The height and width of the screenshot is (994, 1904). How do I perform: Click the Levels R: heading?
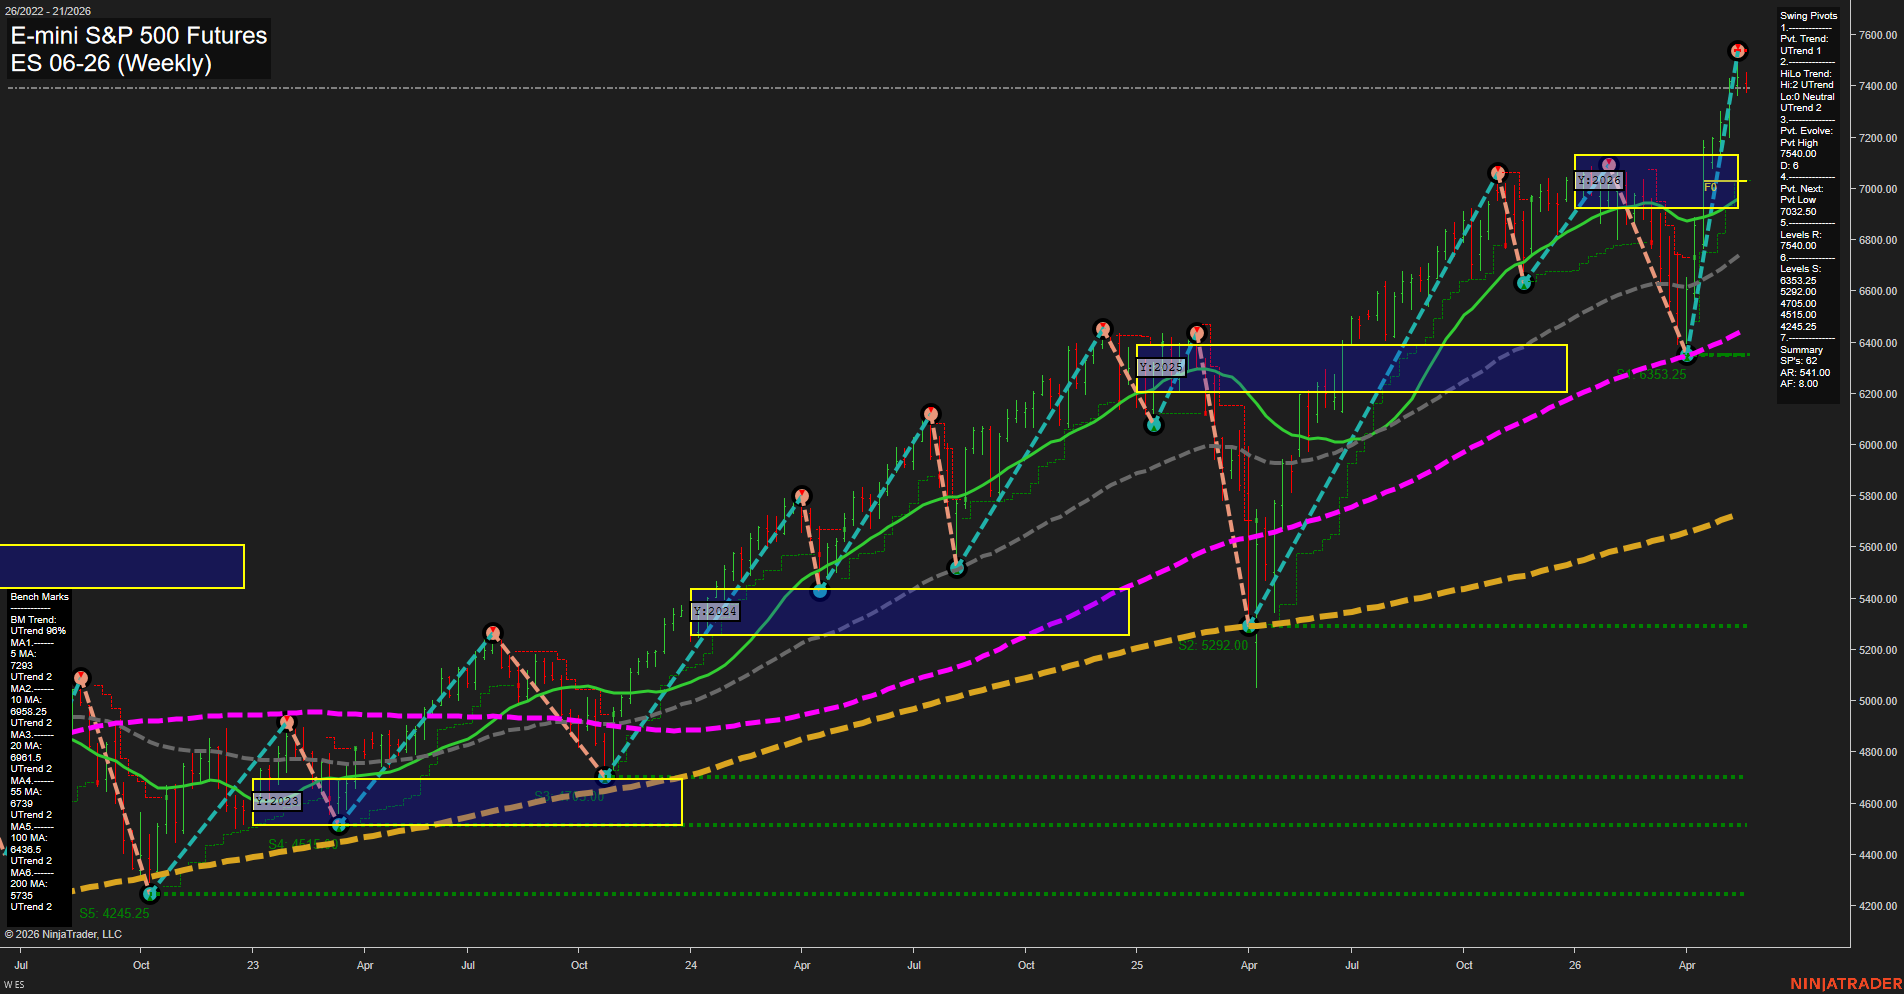coord(1800,234)
